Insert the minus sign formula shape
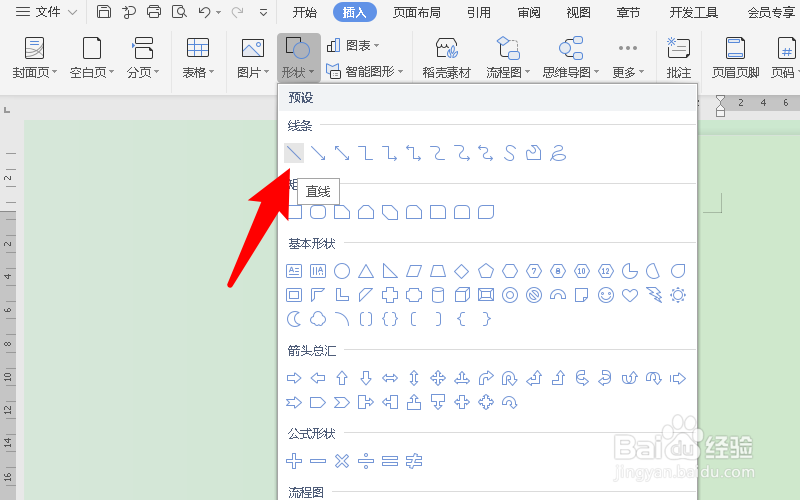 318,461
